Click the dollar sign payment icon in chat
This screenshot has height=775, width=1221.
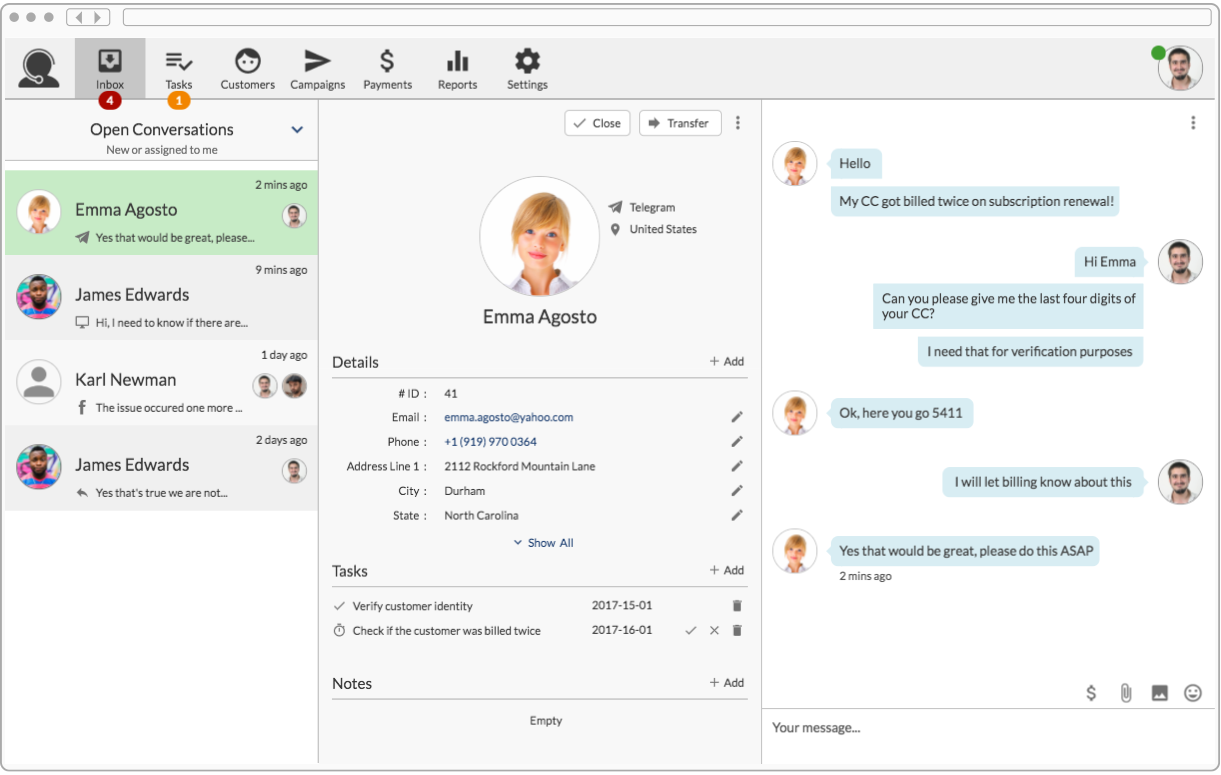click(x=1091, y=693)
